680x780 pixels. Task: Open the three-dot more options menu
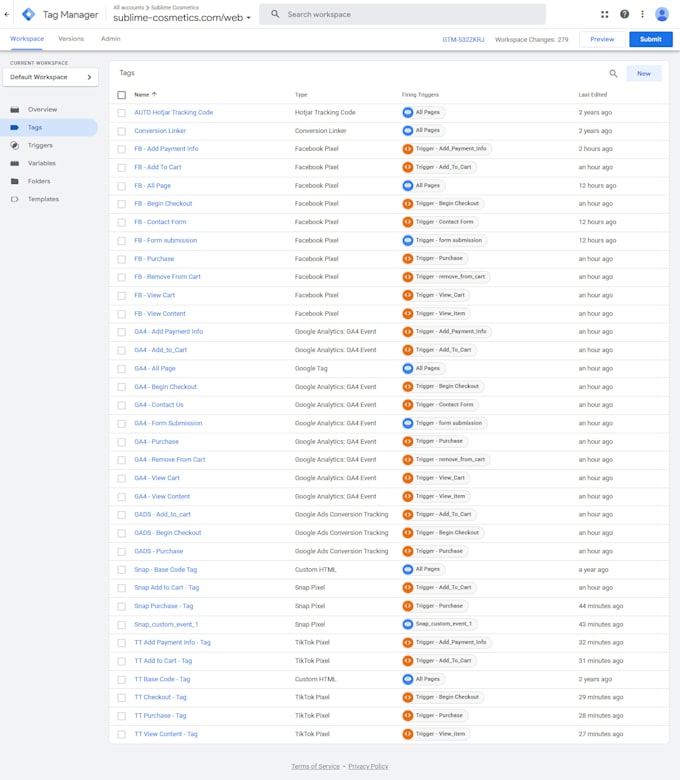coord(642,14)
